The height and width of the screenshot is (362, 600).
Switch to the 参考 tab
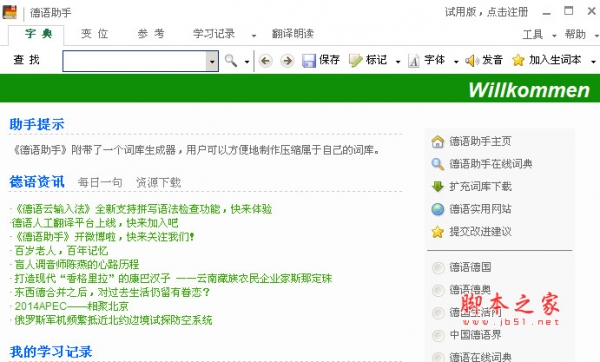[150, 34]
